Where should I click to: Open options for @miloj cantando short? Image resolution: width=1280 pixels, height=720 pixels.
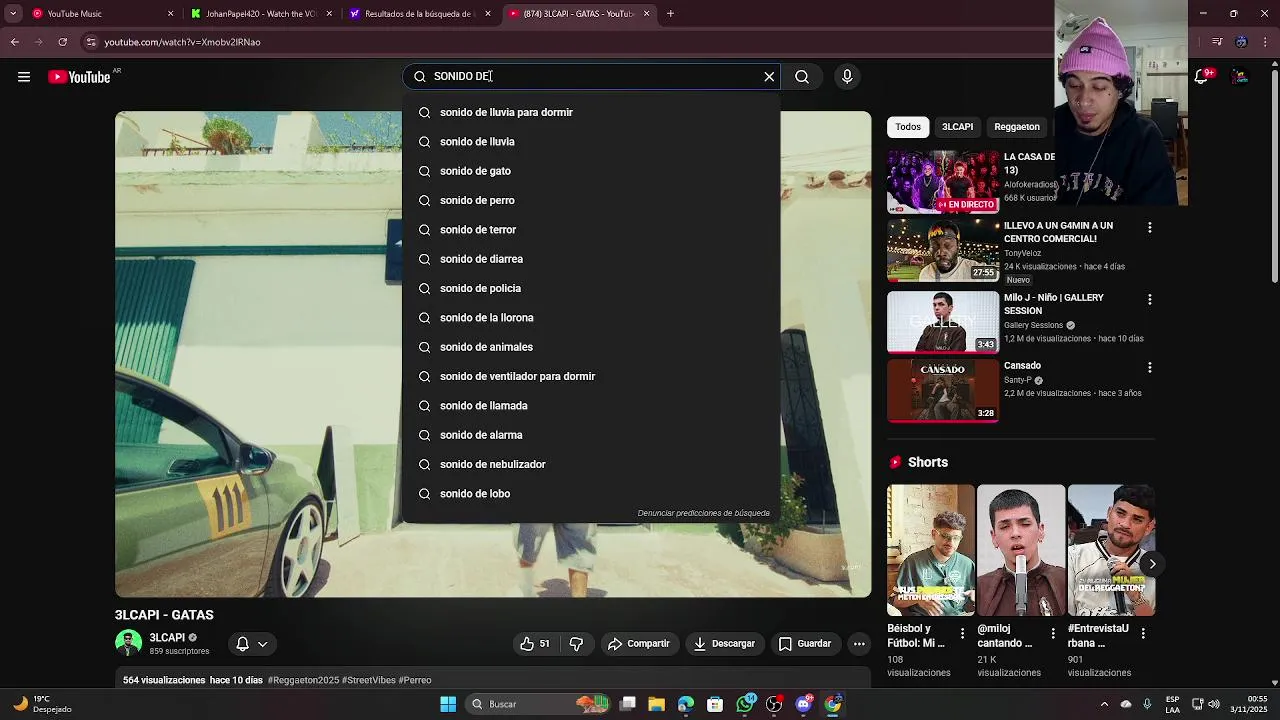[1052, 633]
